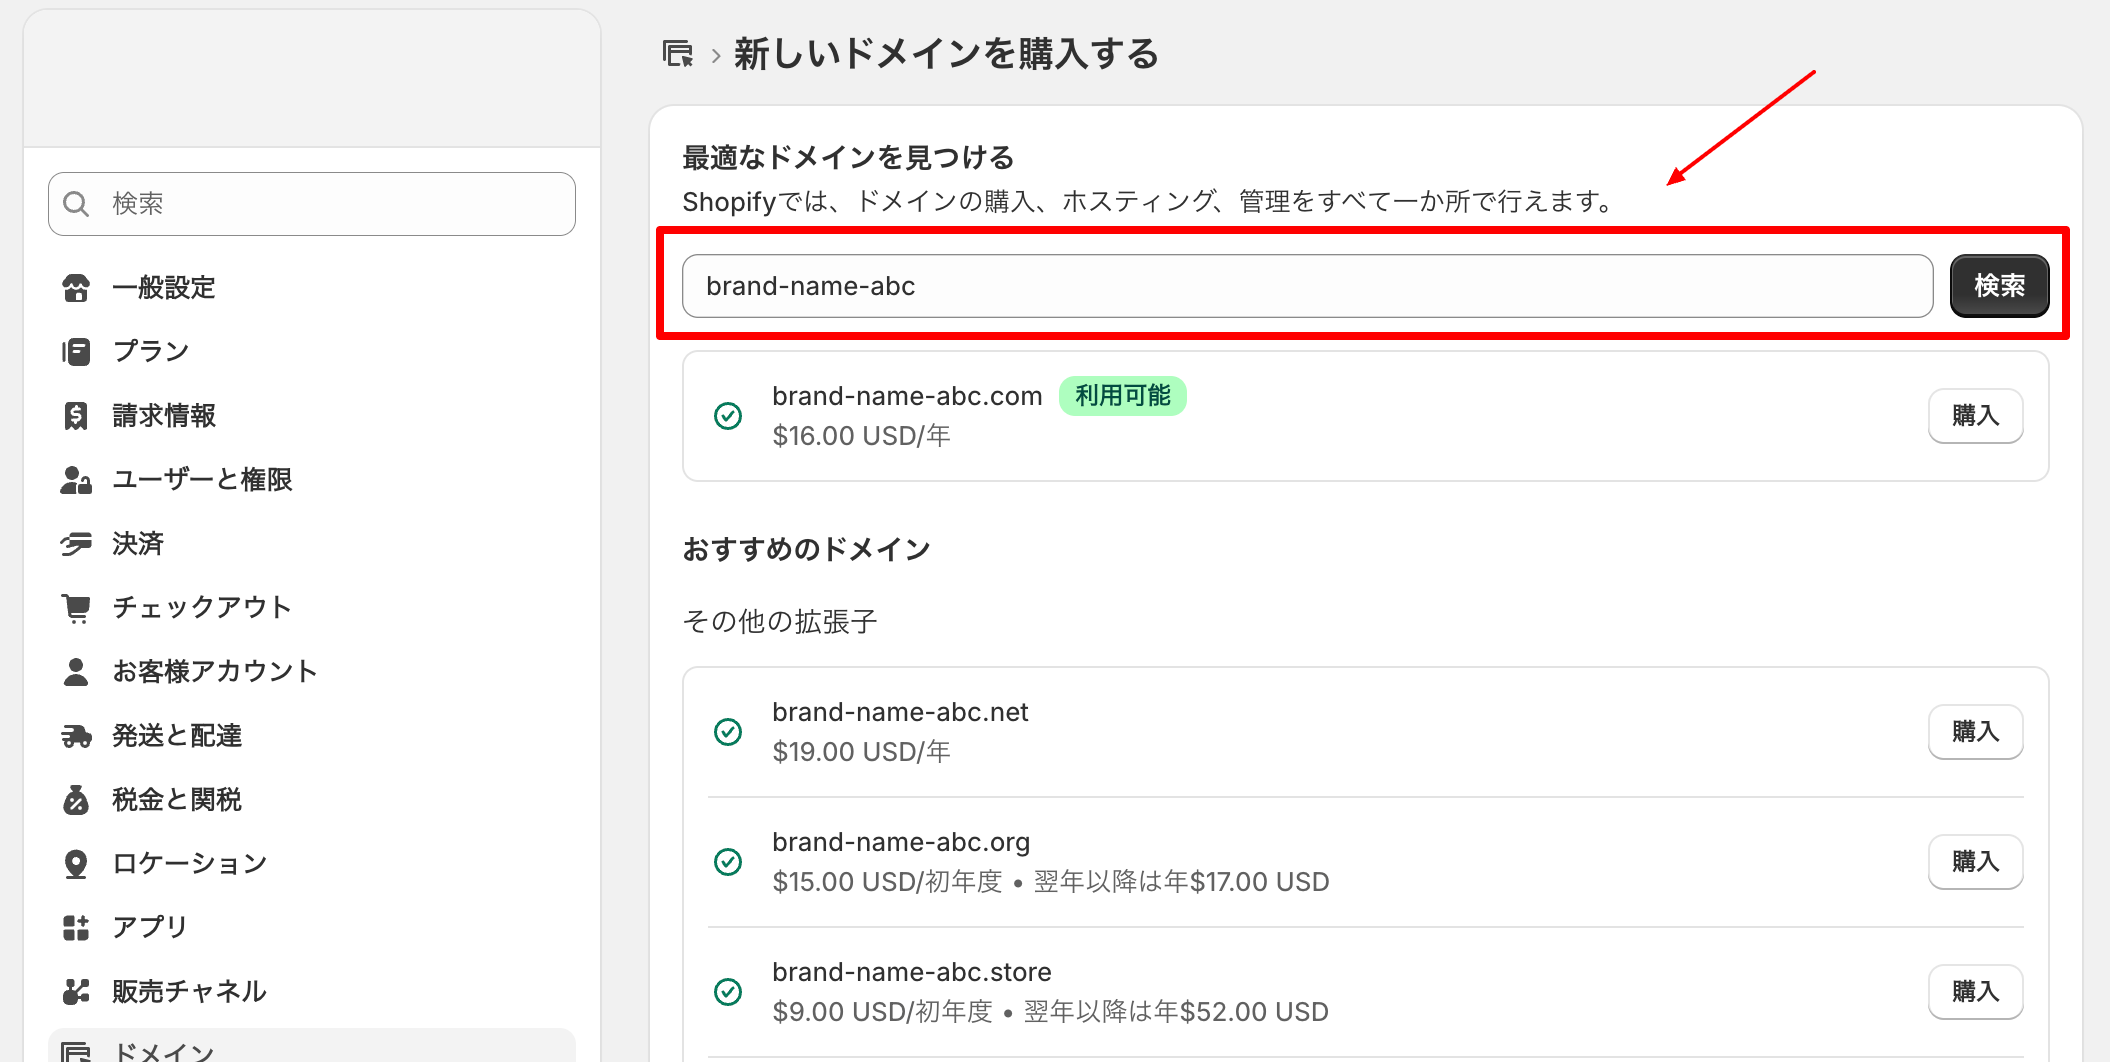Click 購入 for brand-name-abc.store

(x=1975, y=992)
